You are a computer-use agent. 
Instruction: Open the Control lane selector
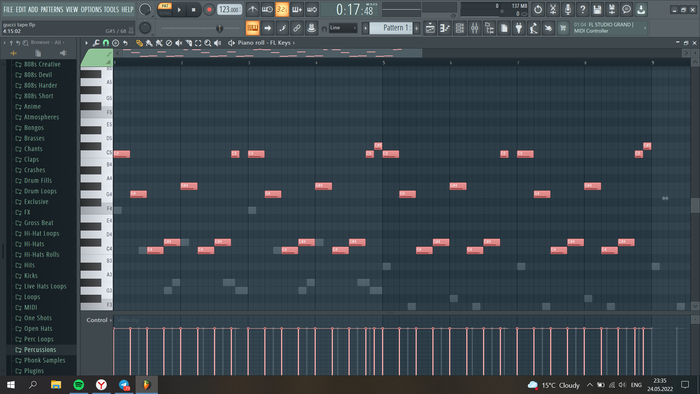(99, 320)
